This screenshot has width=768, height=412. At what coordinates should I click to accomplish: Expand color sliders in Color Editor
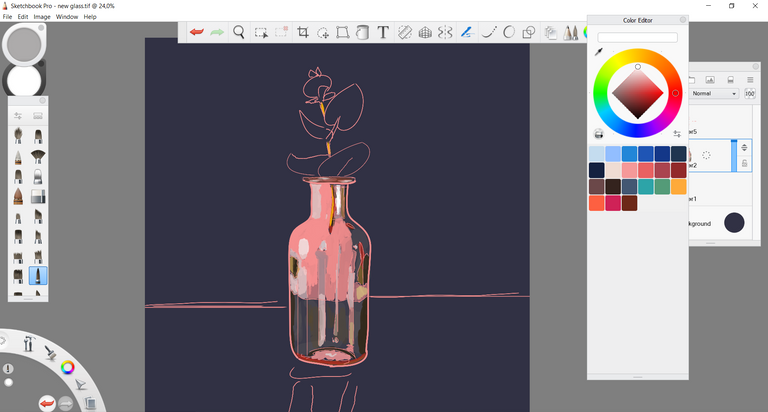(677, 134)
